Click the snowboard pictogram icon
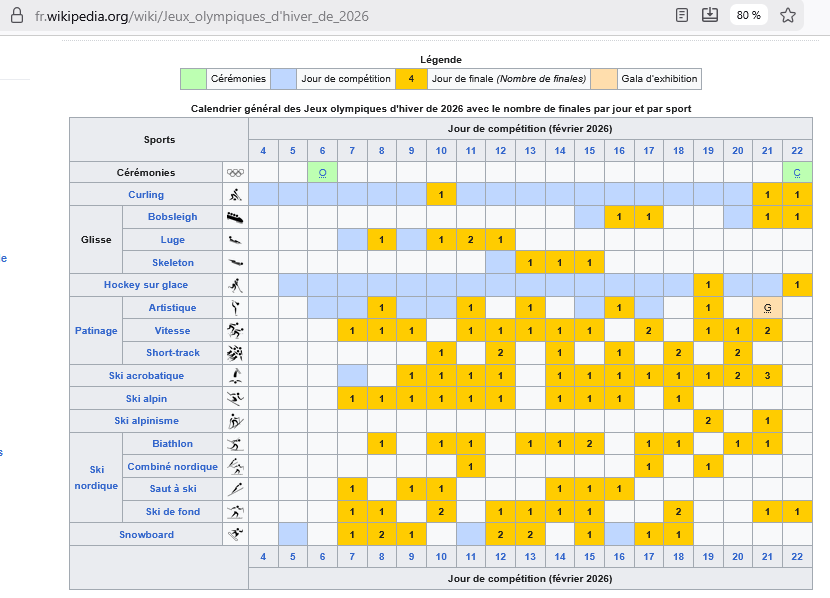830x598 pixels. 235,535
